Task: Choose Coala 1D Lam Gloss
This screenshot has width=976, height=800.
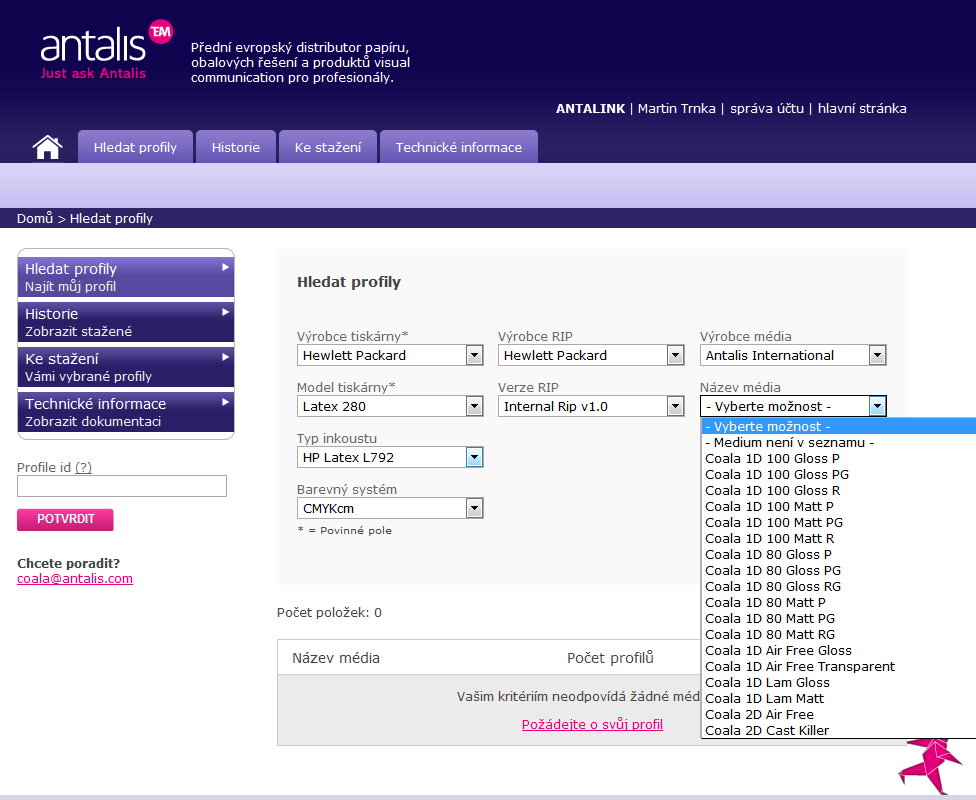Action: tap(838, 682)
